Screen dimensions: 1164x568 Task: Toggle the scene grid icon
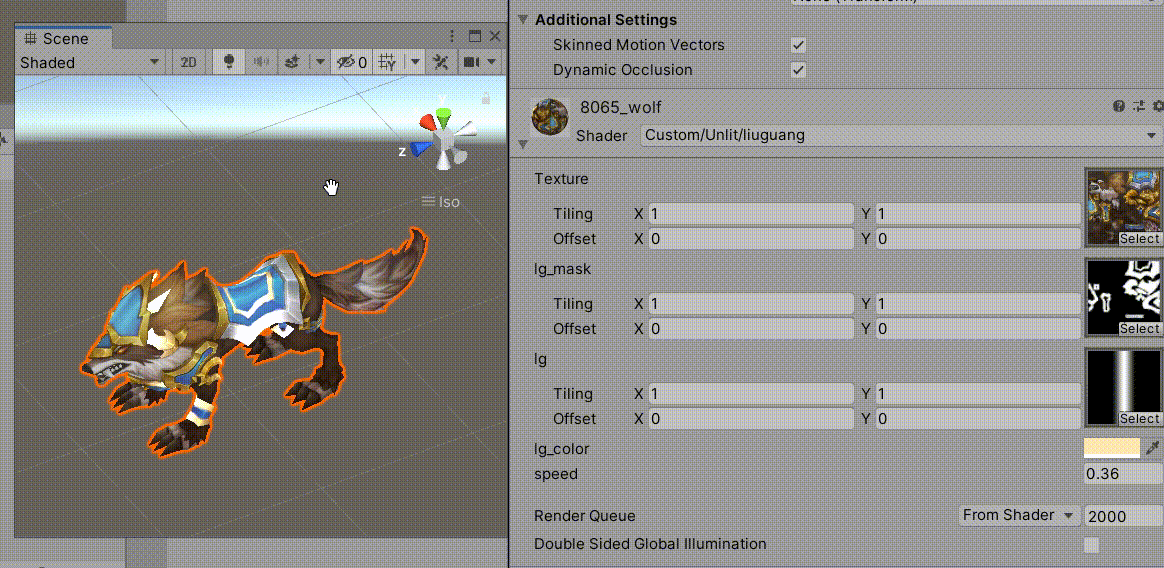pos(388,62)
